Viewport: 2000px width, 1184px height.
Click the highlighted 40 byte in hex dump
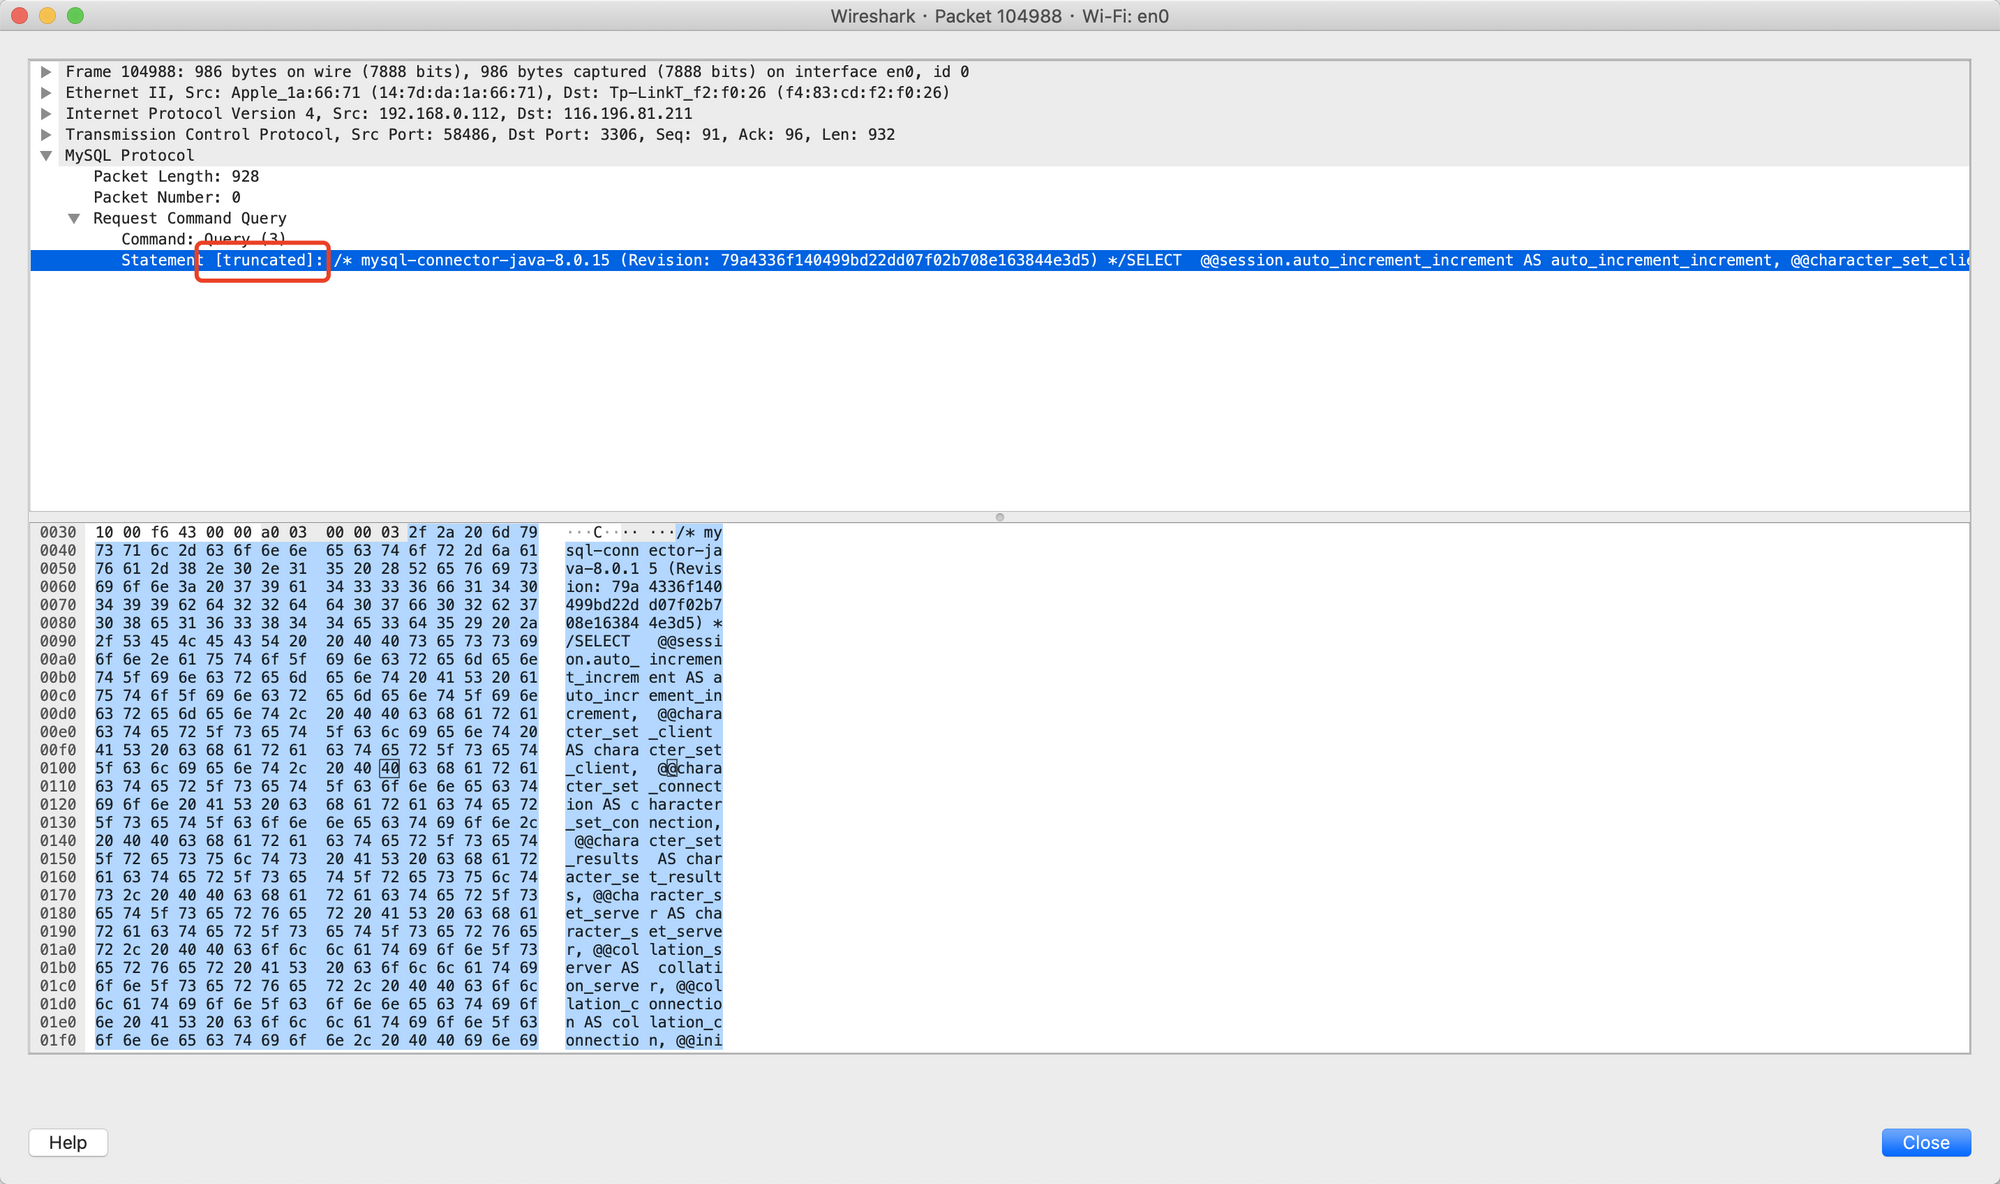point(389,768)
